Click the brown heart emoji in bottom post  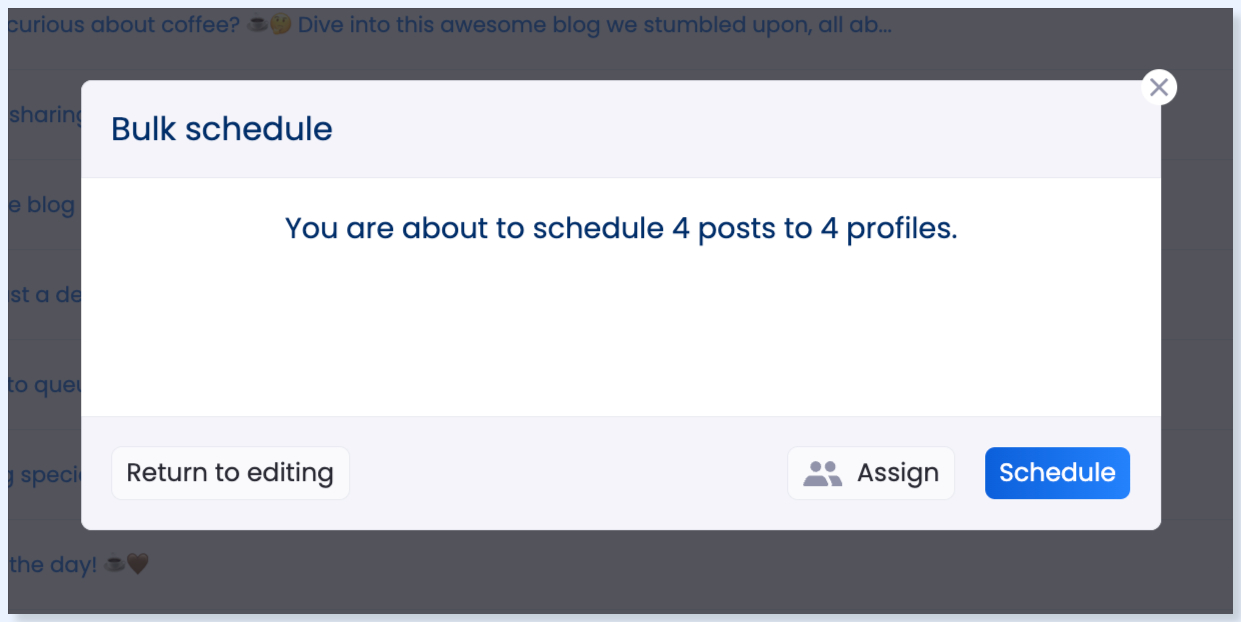click(138, 564)
